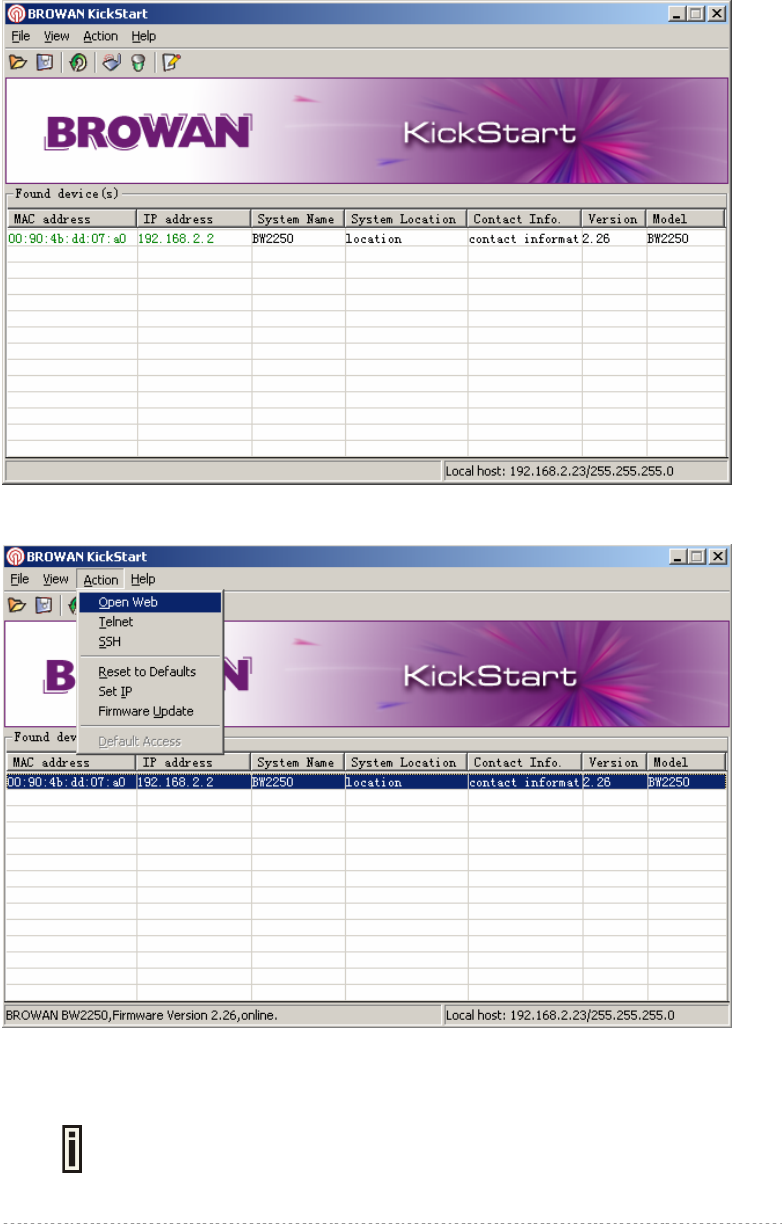The image size is (783, 1227).
Task: Choose SSH from the Action menu
Action: (x=150, y=641)
